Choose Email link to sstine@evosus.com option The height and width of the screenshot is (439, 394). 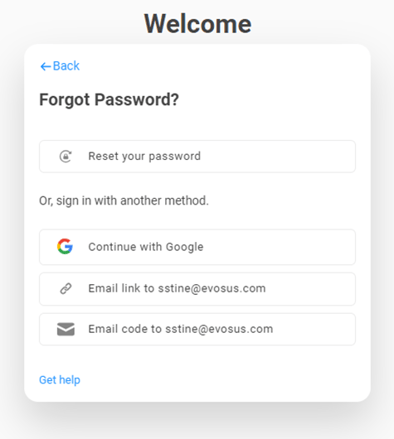[x=197, y=289]
